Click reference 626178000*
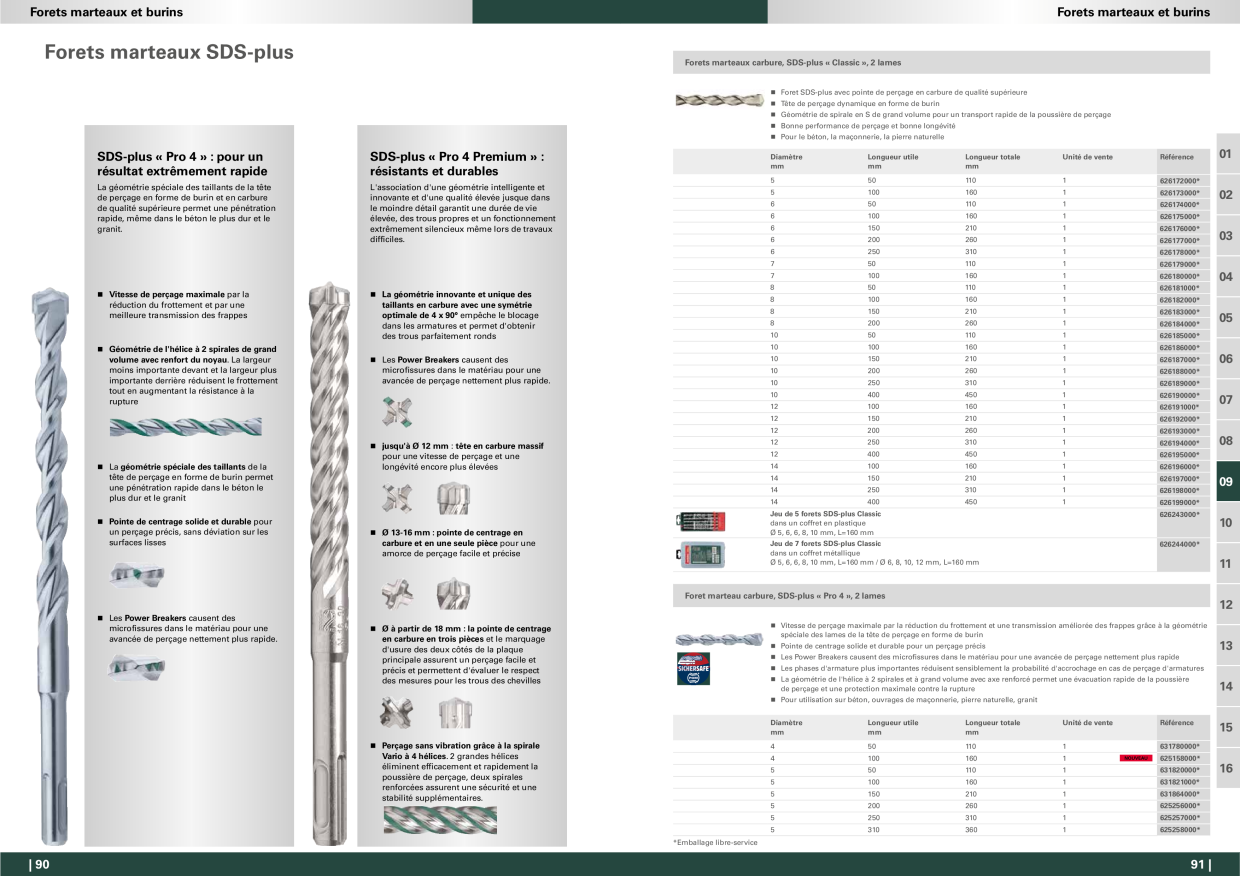Image resolution: width=1240 pixels, height=876 pixels. coord(1179,252)
